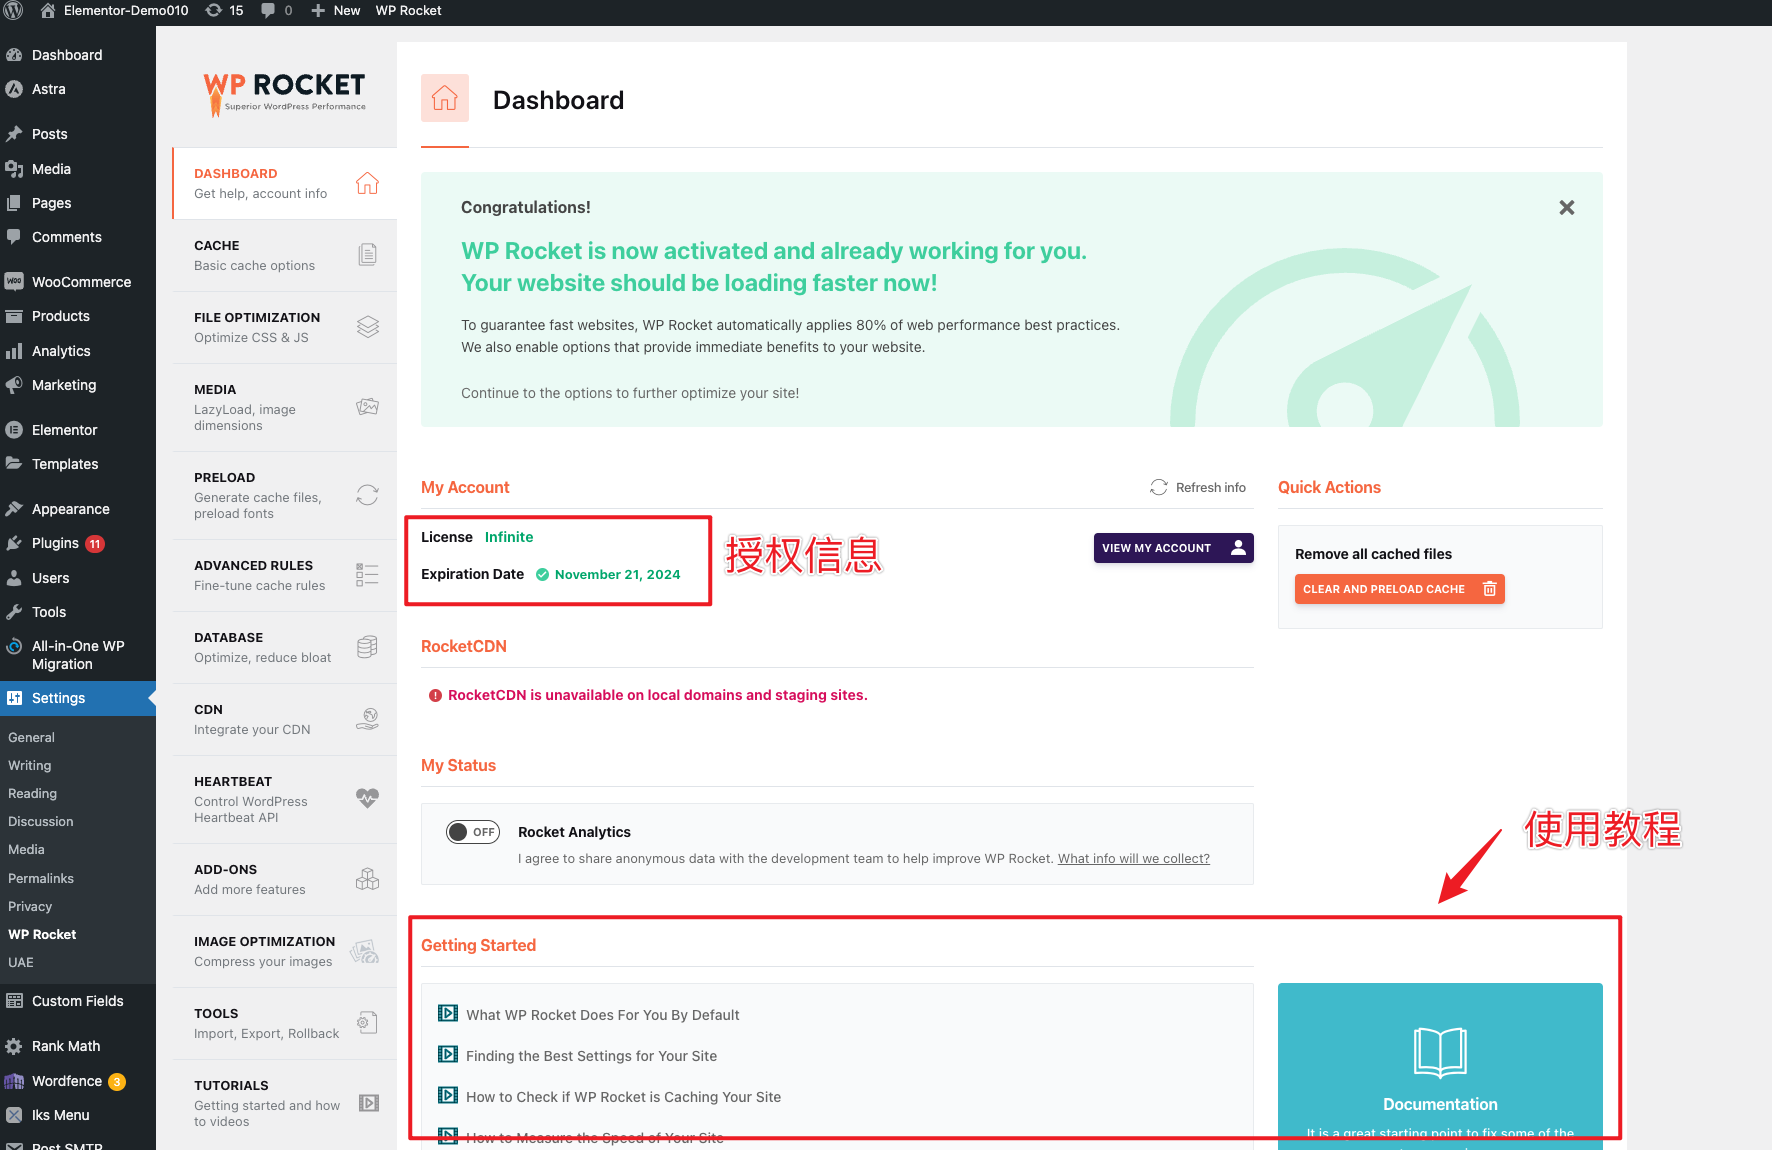
Task: Open General settings submenu
Action: pyautogui.click(x=31, y=737)
